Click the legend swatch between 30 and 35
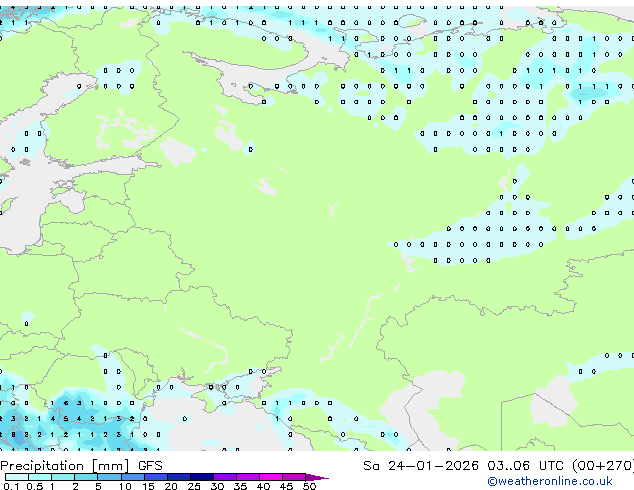The height and width of the screenshot is (490, 634). (x=224, y=477)
